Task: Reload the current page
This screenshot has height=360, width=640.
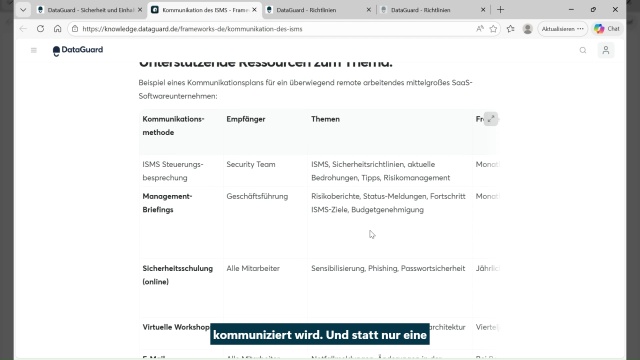Action: point(40,29)
